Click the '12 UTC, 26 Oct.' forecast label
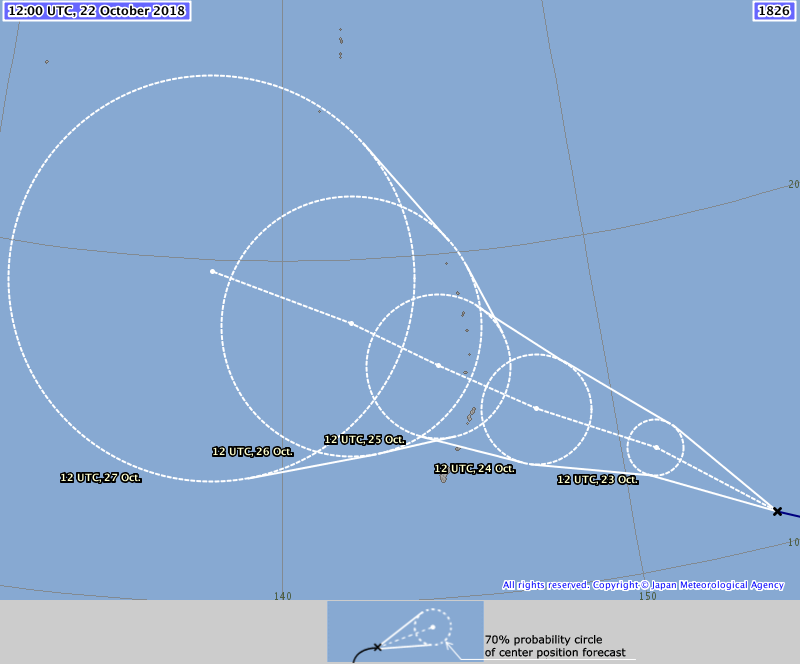Viewport: 800px width, 664px height. (x=253, y=452)
